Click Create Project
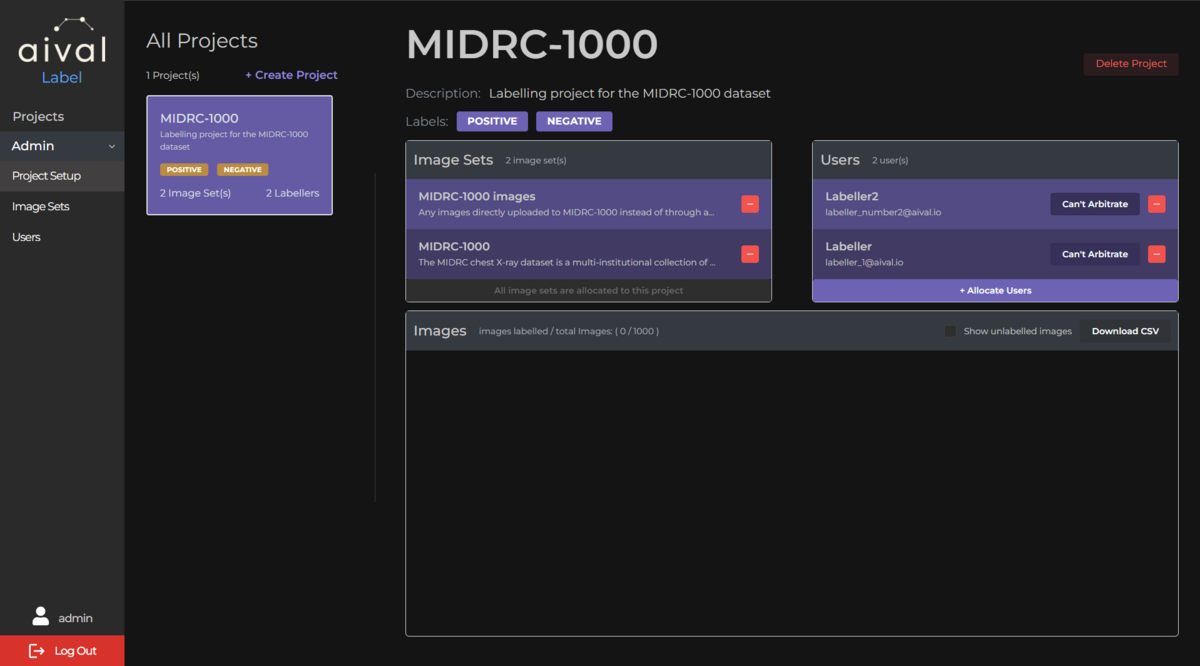The image size is (1200, 666). coord(291,75)
